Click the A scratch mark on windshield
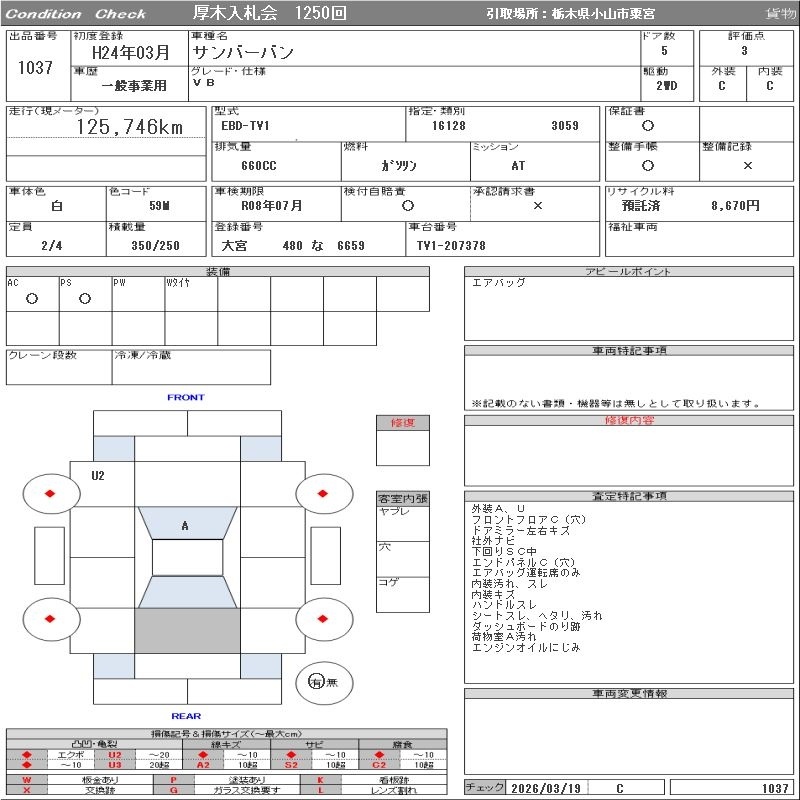The width and height of the screenshot is (800, 800). click(185, 526)
